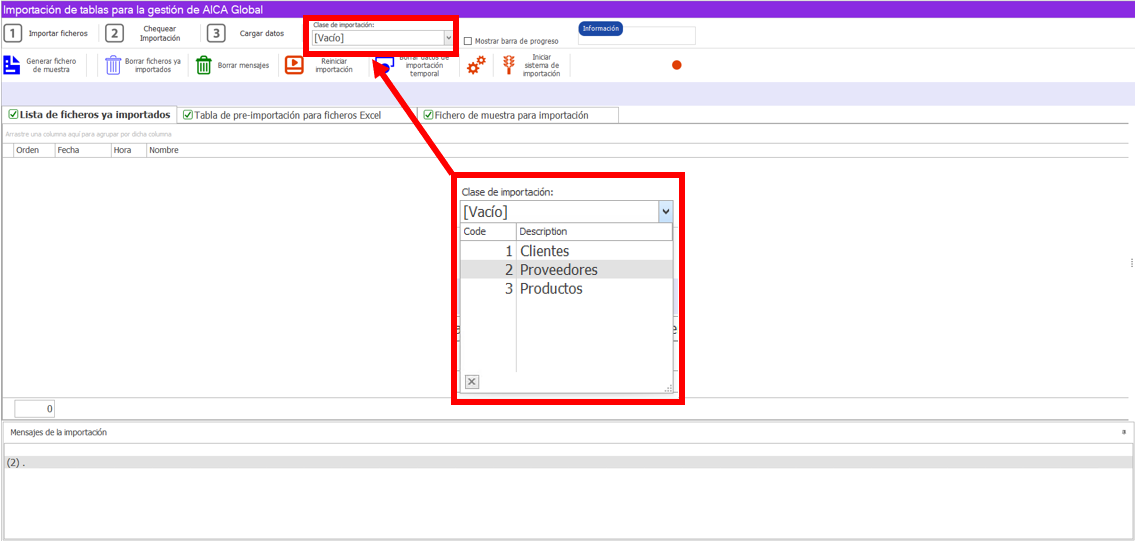Click the Generar fichero de muestra icon
Screen dimensions: 1136x541
[12, 65]
